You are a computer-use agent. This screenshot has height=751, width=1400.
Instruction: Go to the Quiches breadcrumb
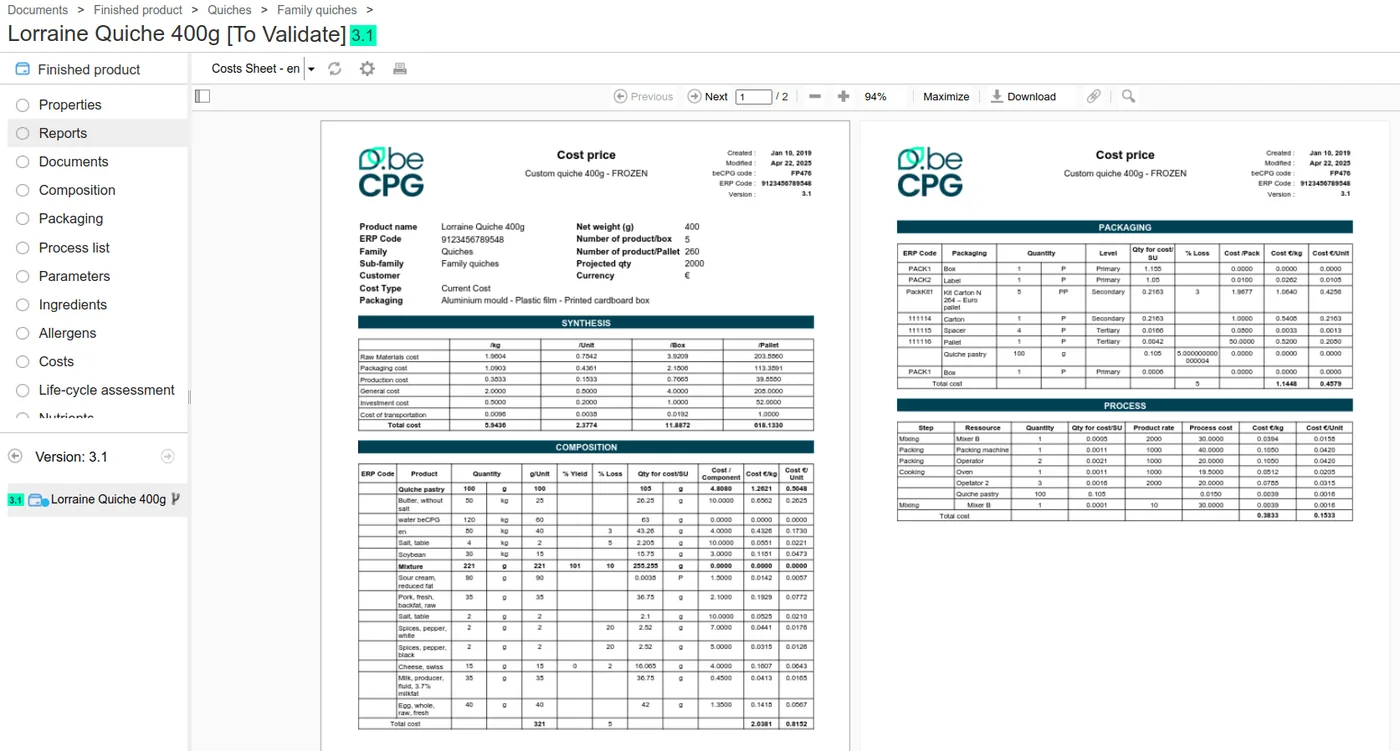coord(230,10)
